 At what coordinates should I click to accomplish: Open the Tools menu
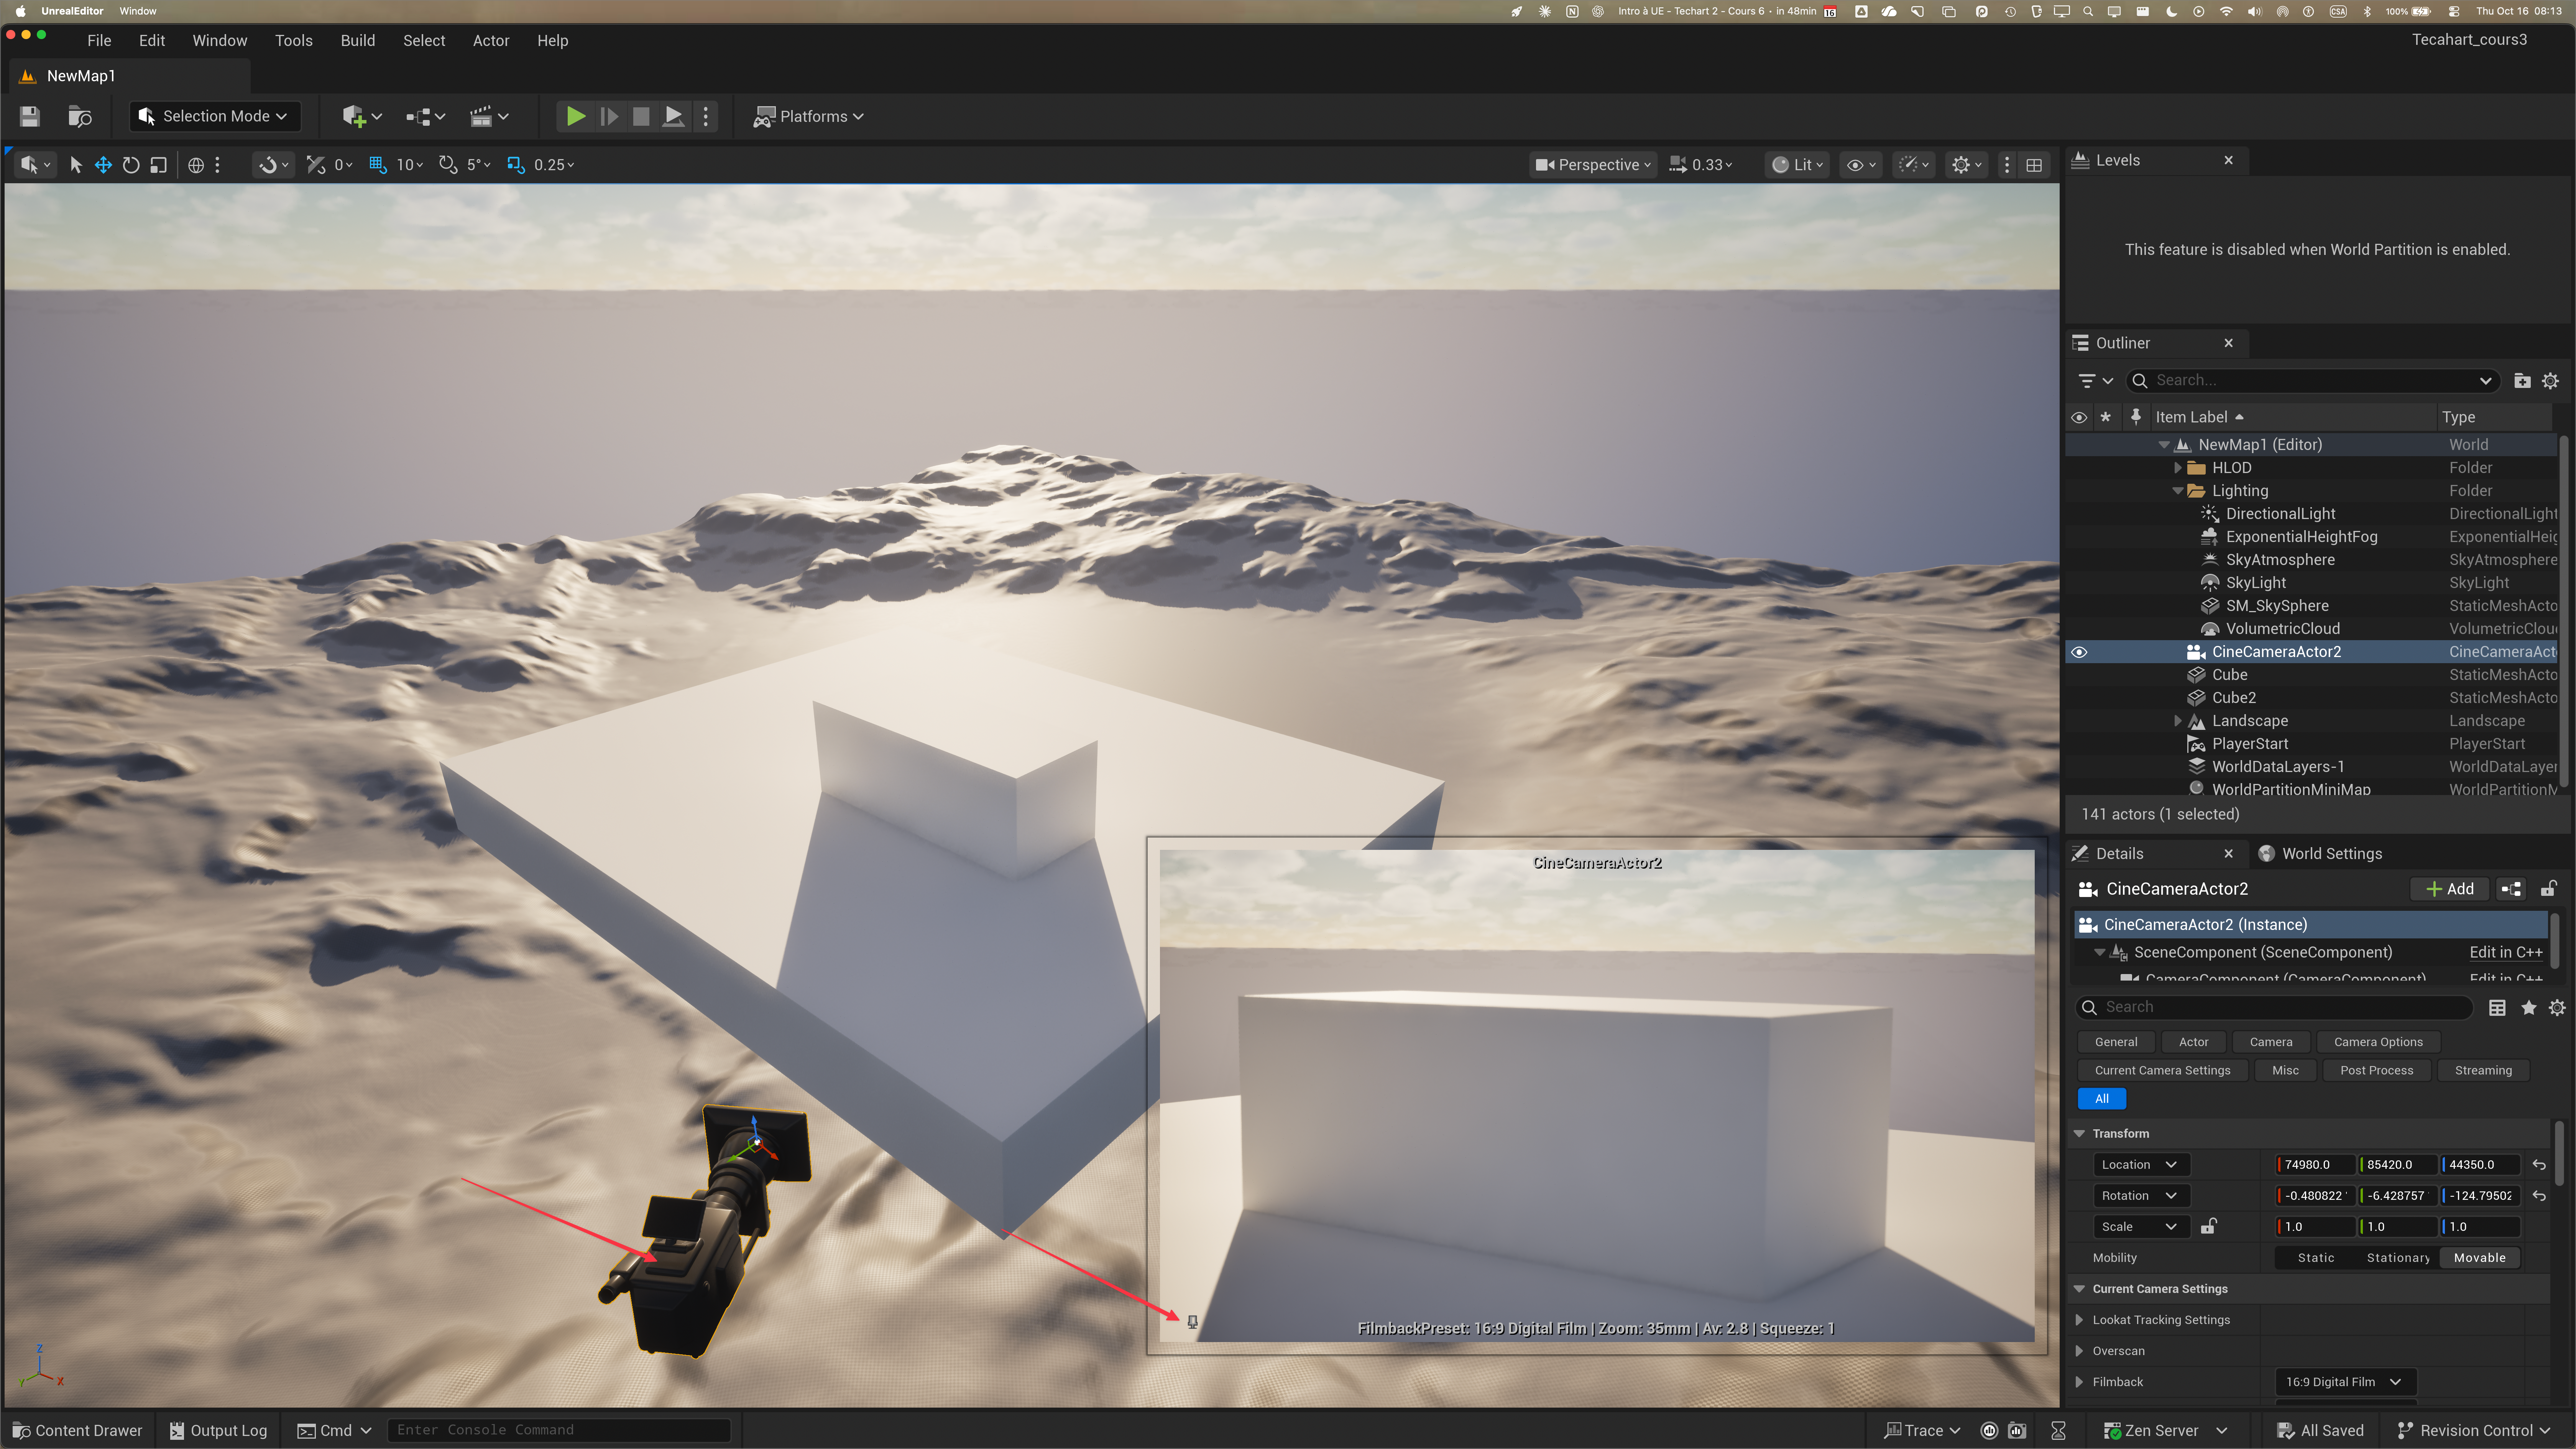[294, 41]
